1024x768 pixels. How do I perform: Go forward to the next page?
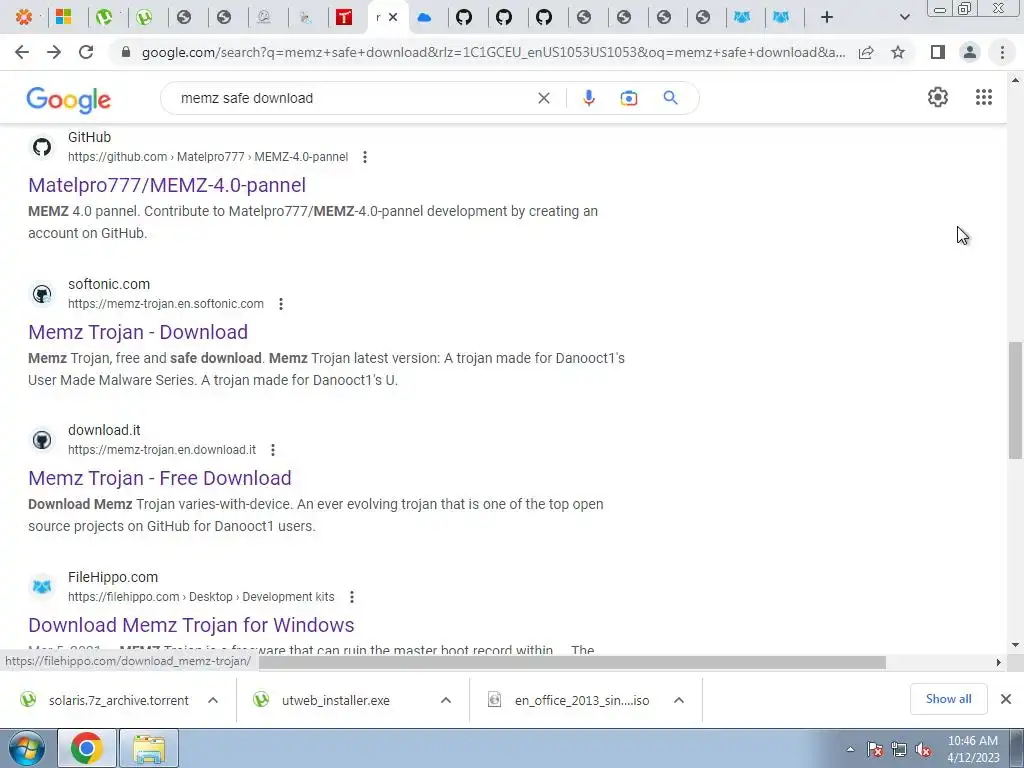click(x=54, y=52)
